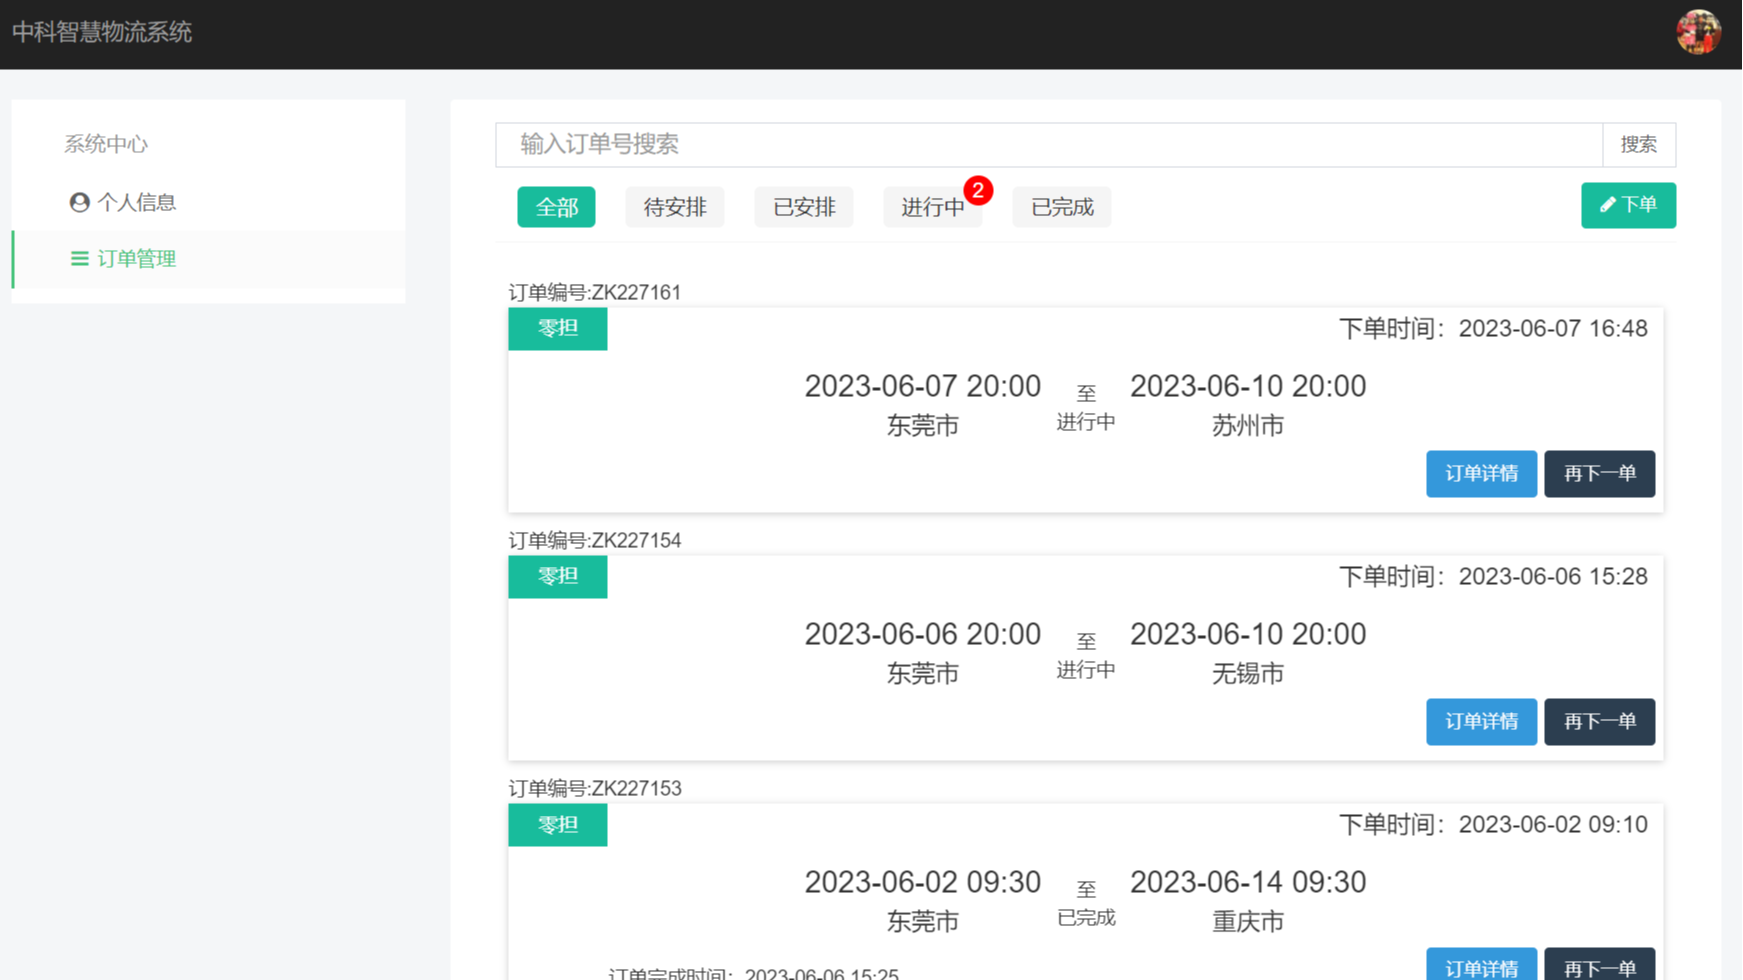Click 再下一单 for order ZK227153
The image size is (1743, 980).
[x=1598, y=965]
